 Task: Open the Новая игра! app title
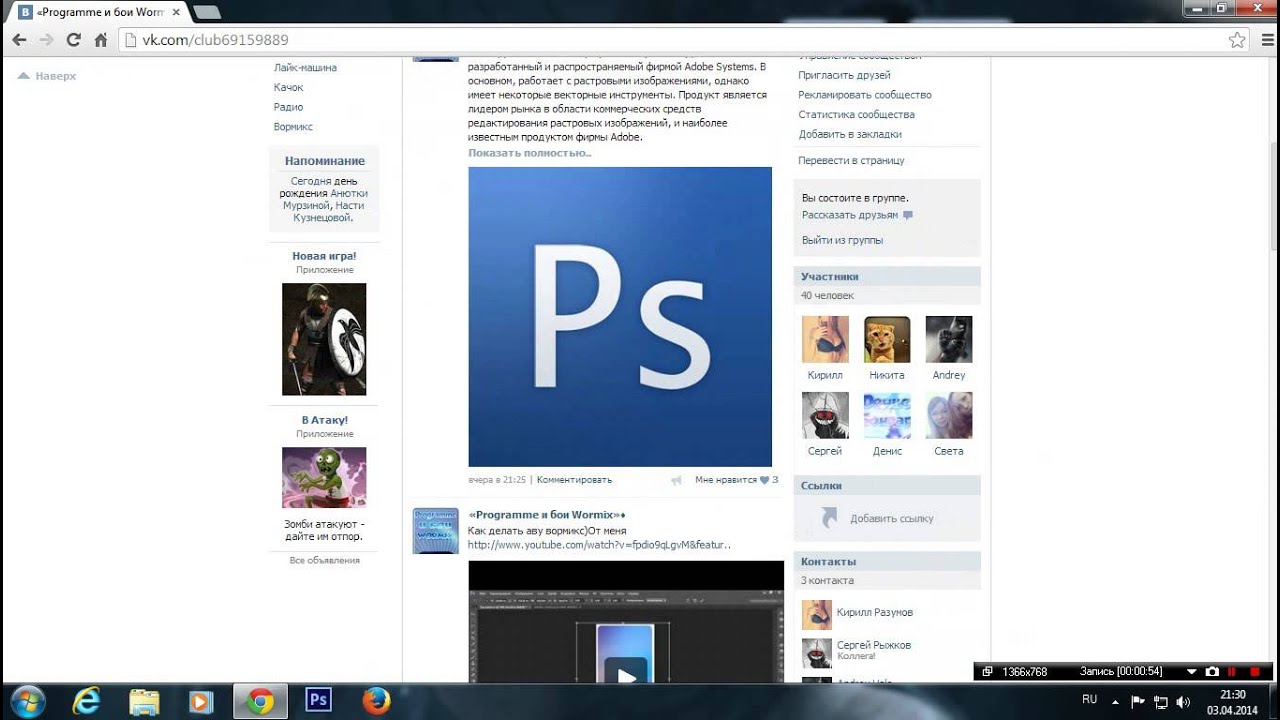(324, 256)
